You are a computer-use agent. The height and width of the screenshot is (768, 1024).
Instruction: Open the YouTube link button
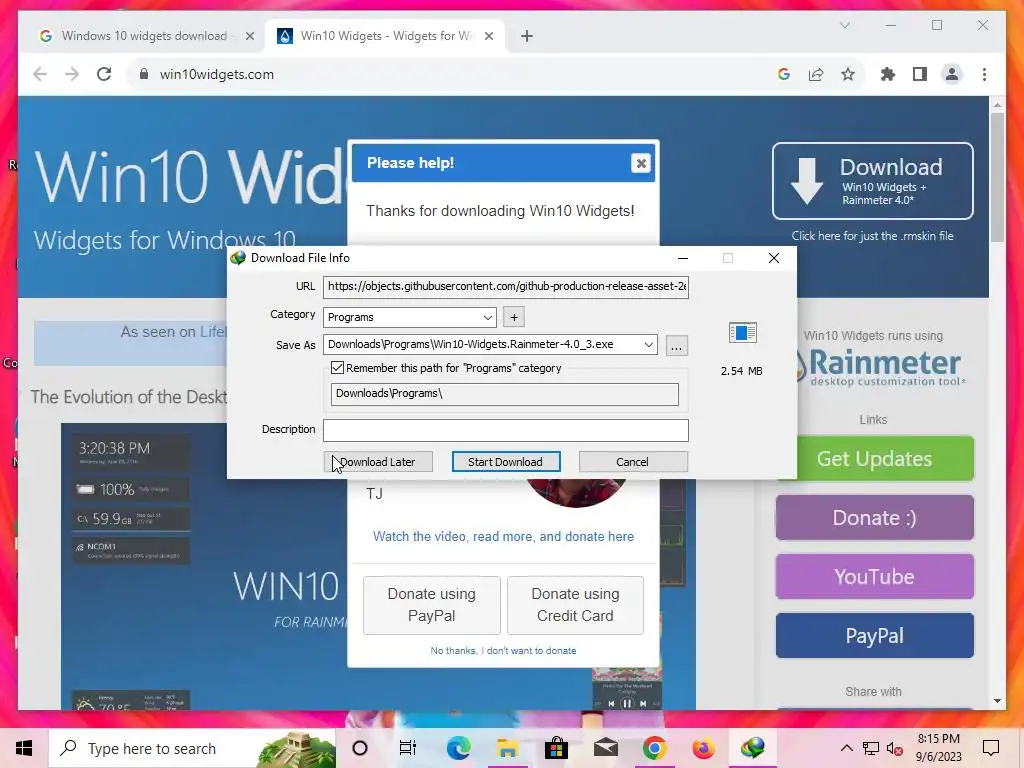coord(874,577)
